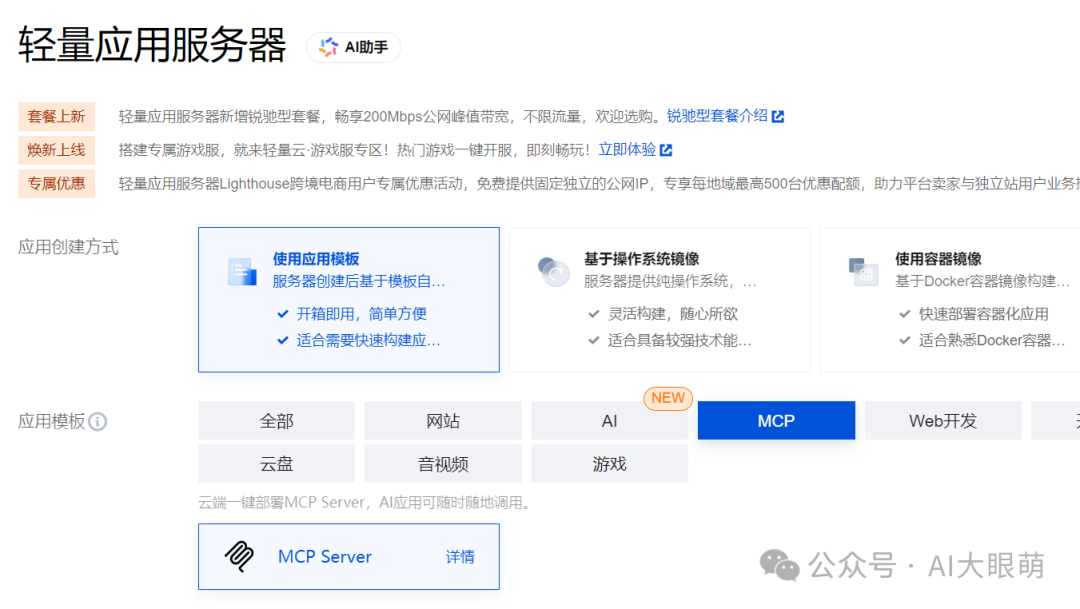Screen dimensions: 1080x609
Task: Select the 基于操作系统镜像 creation card
Action: pos(660,300)
